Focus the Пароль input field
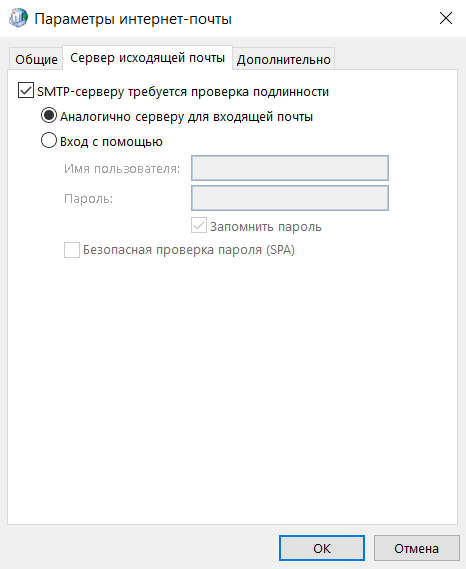Image resolution: width=466 pixels, height=569 pixels. point(290,198)
